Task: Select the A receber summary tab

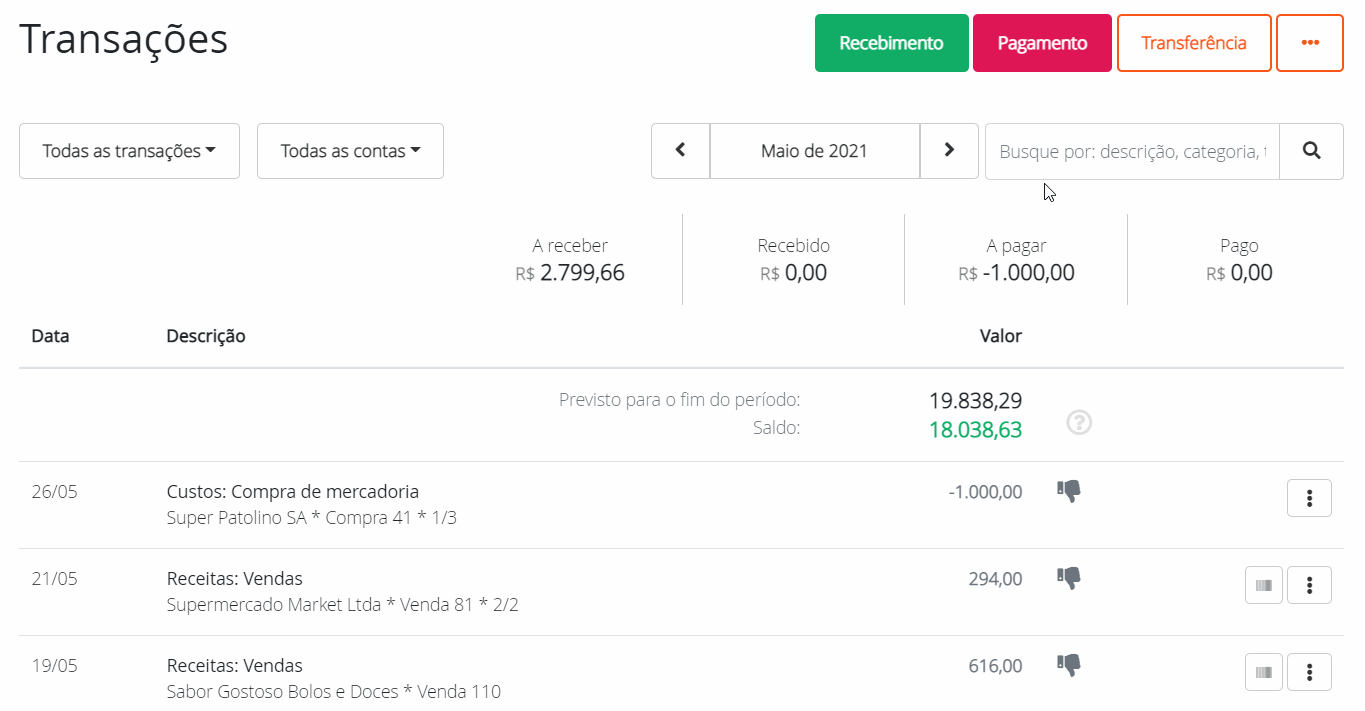Action: pyautogui.click(x=570, y=259)
